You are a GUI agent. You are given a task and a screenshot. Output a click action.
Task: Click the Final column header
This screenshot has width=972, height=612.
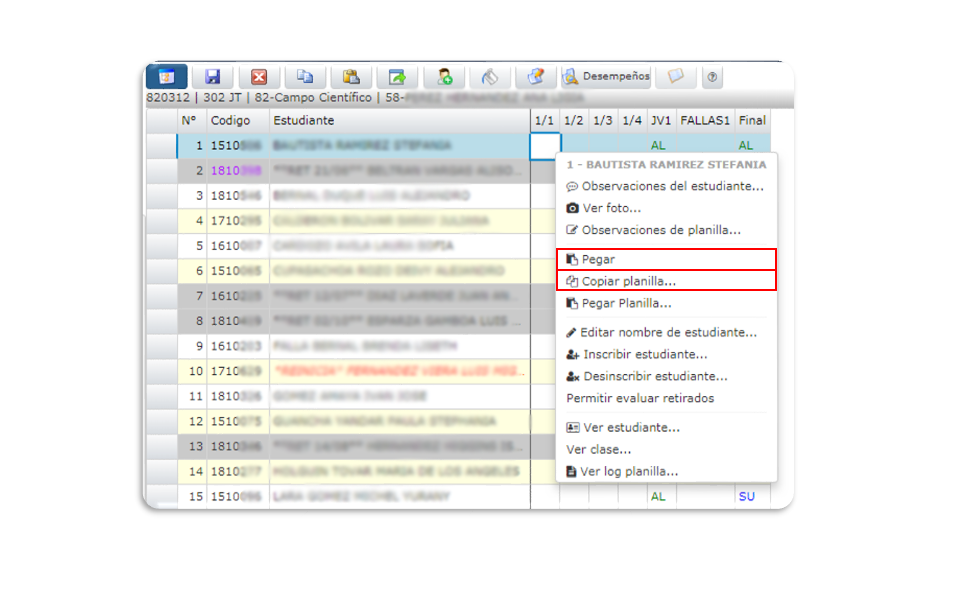(x=752, y=120)
